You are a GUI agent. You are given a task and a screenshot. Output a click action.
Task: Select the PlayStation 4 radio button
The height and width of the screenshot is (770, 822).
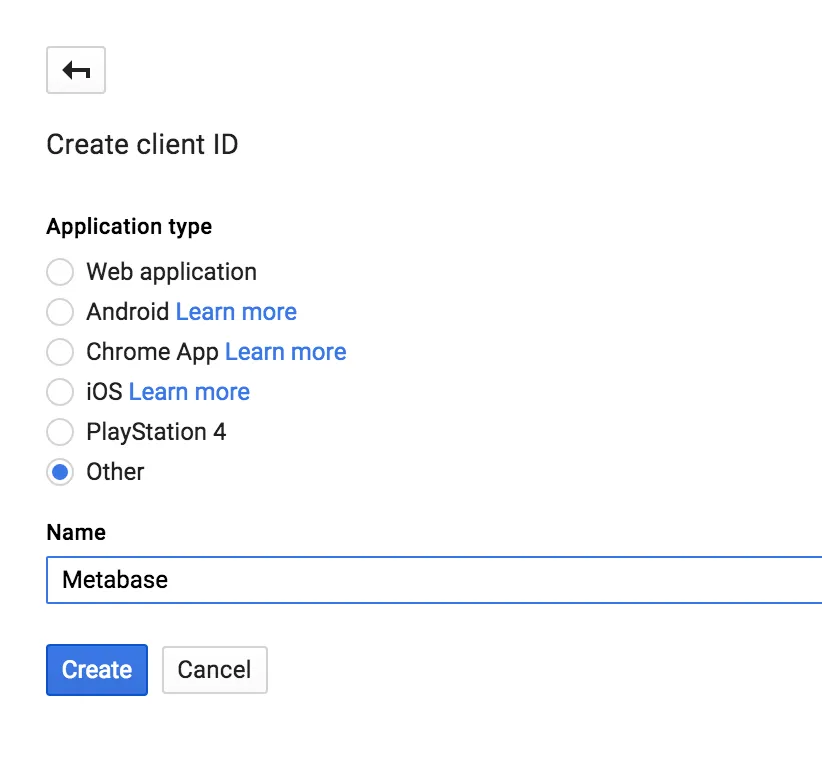pyautogui.click(x=60, y=432)
